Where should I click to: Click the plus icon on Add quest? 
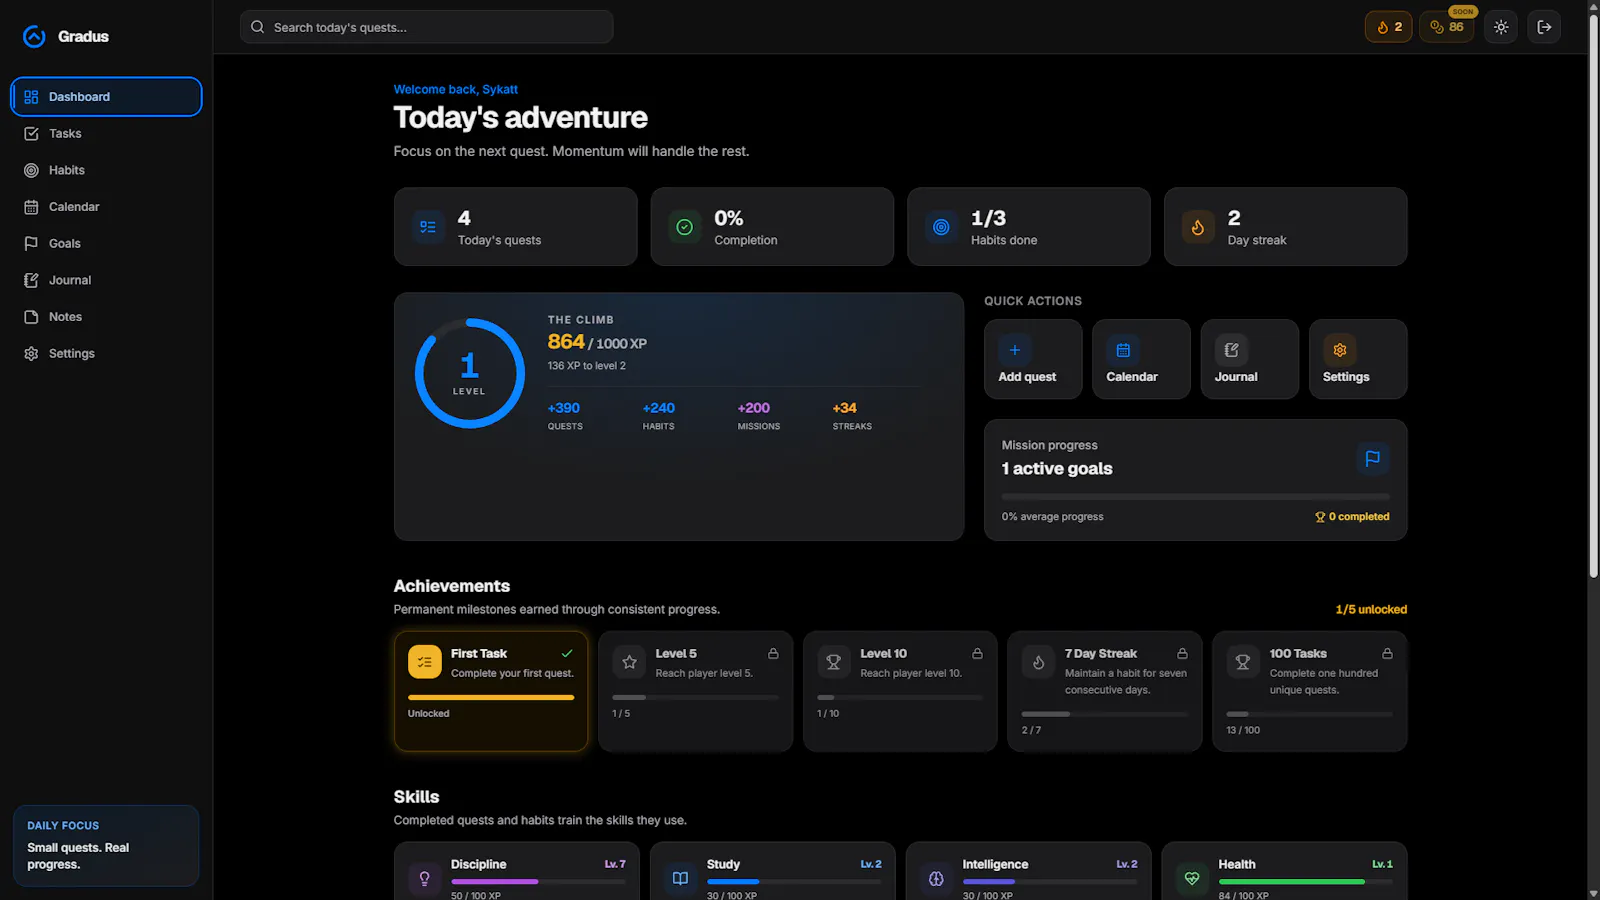1015,350
